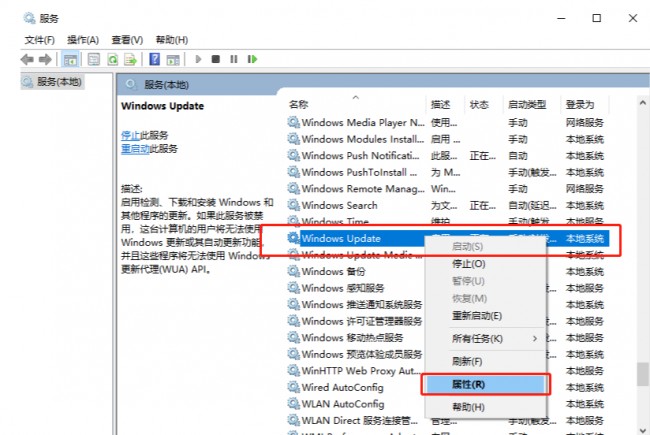Click the Pause Service toolbar icon
The height and width of the screenshot is (435, 650).
[234, 59]
